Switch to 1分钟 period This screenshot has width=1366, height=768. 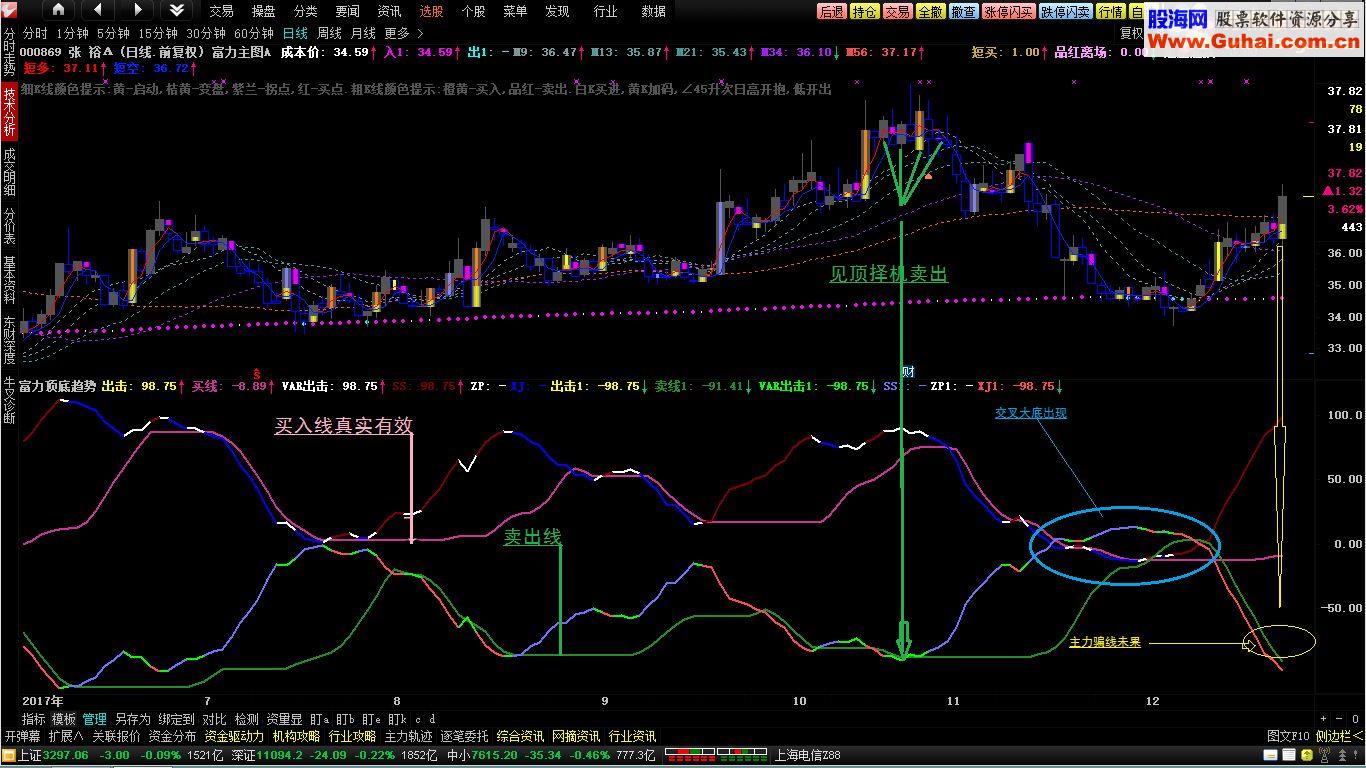tap(73, 33)
